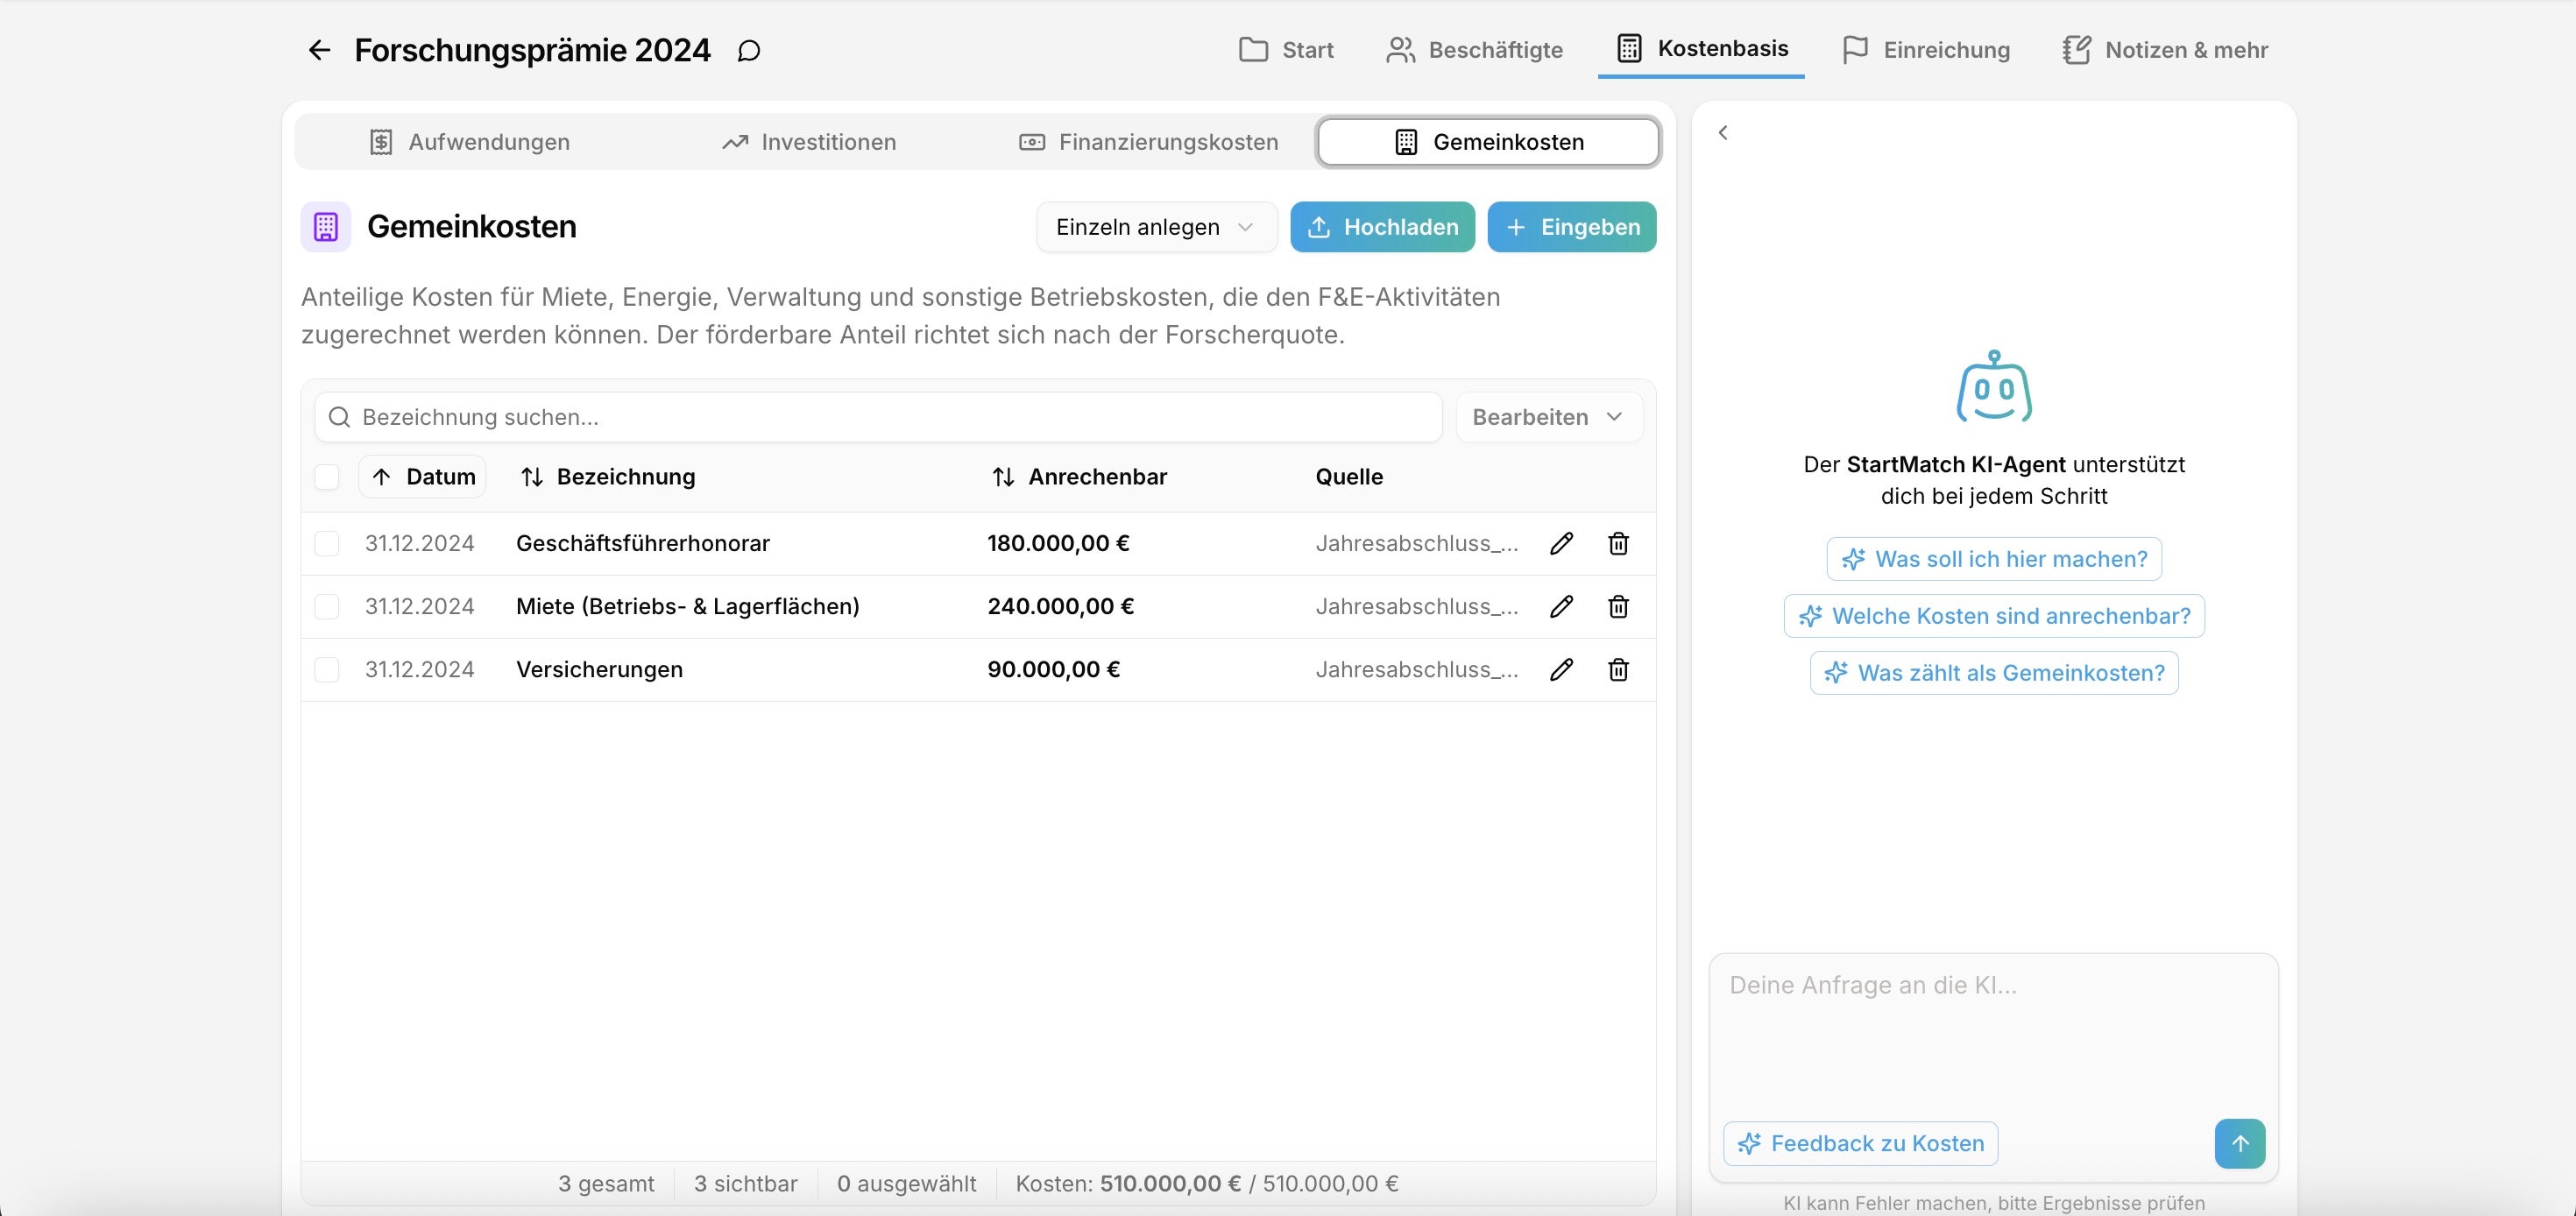Open the Einreichung tab

coord(1925,50)
